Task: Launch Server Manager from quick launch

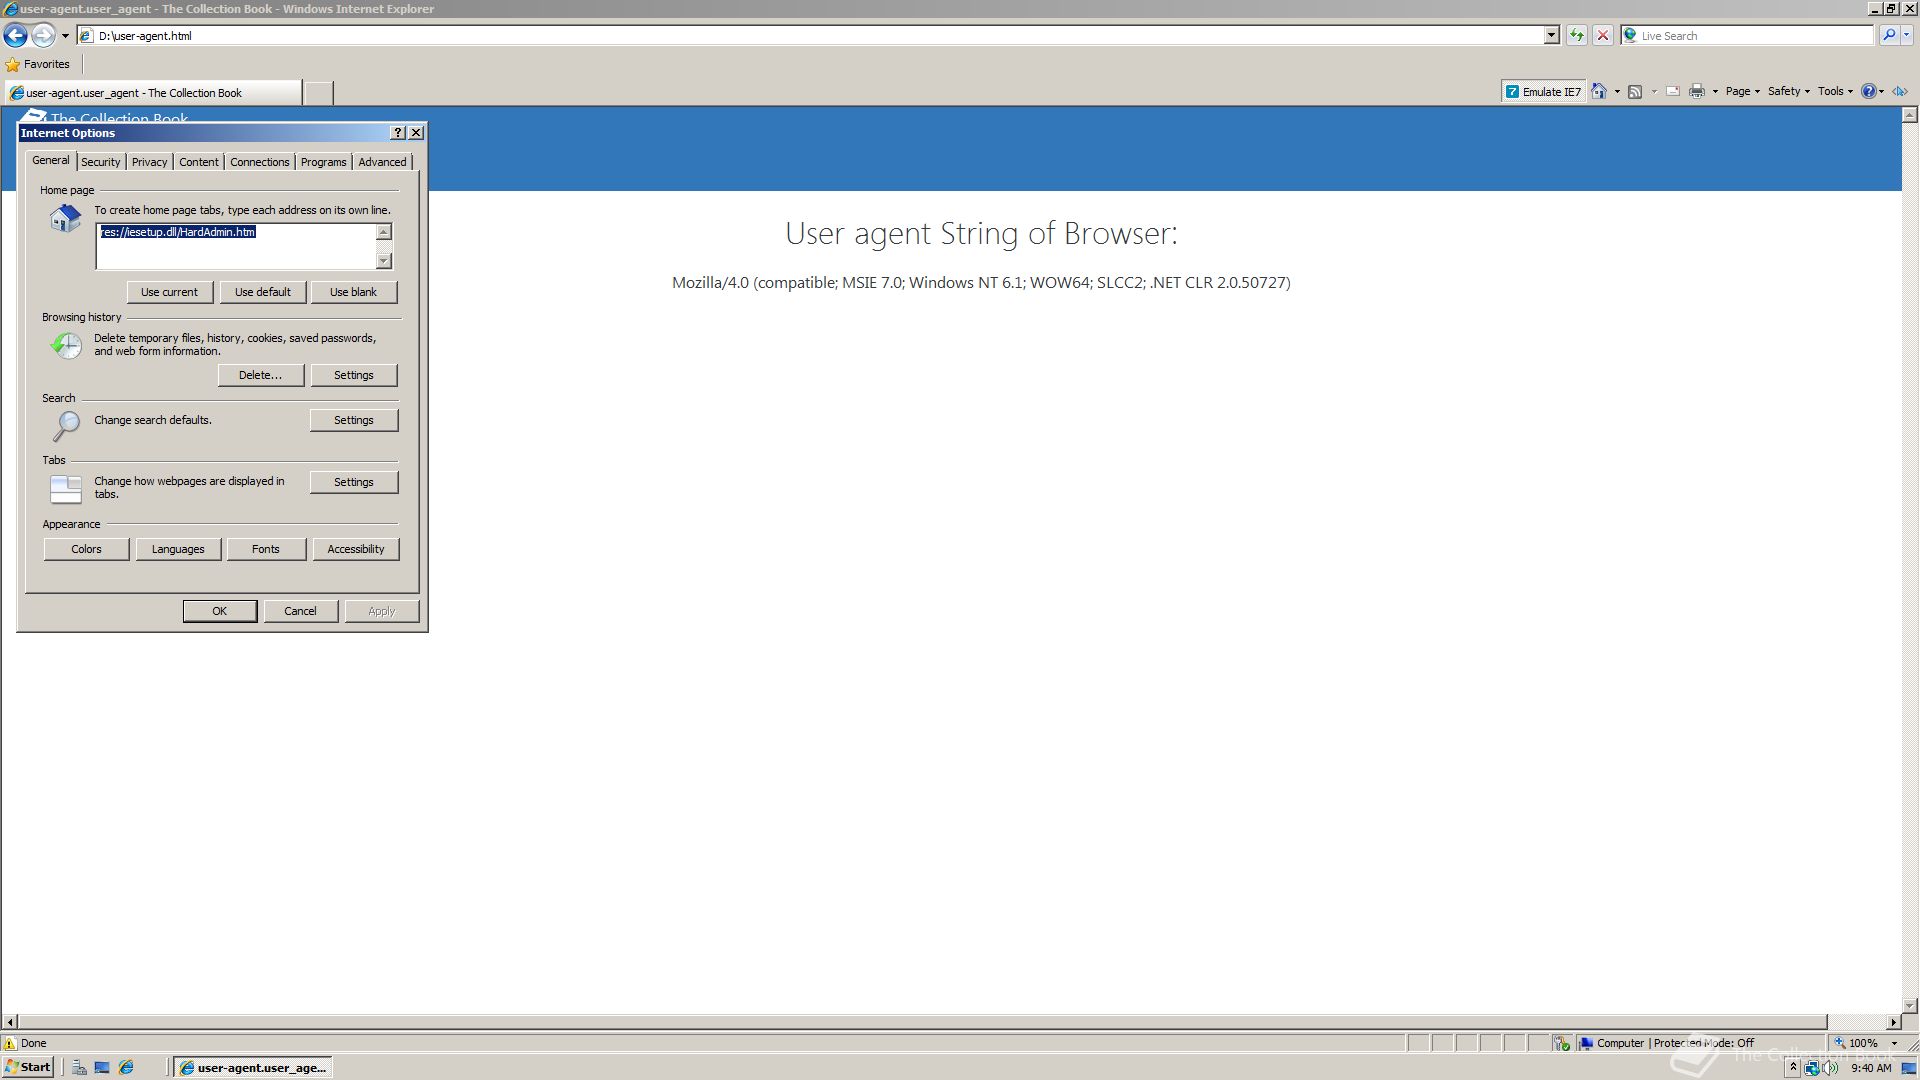Action: [x=79, y=1068]
